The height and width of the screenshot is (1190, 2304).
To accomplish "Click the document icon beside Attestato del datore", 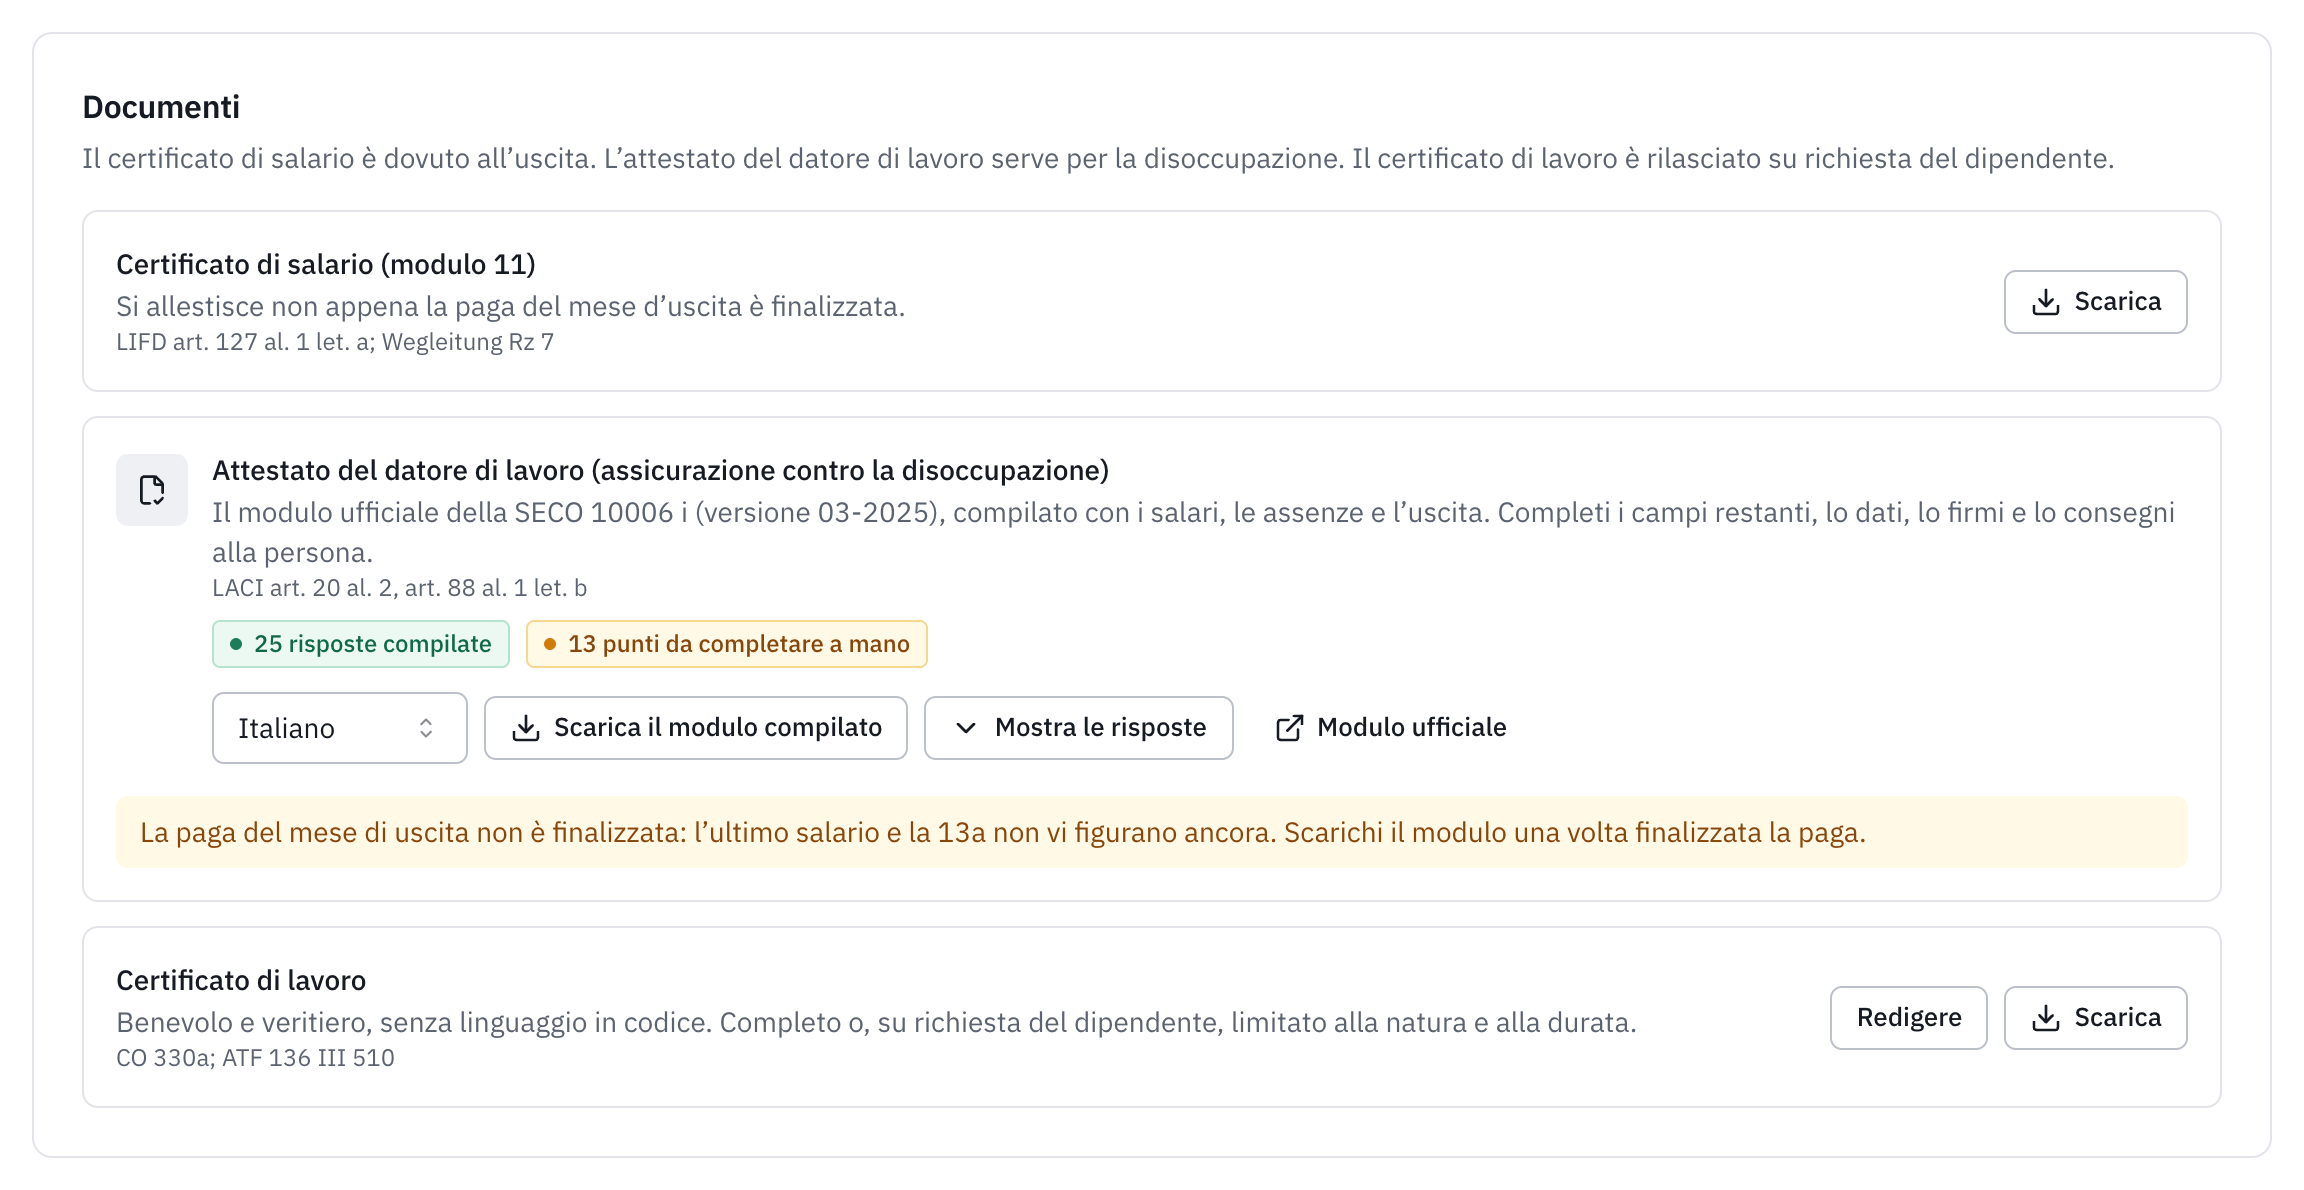I will (152, 490).
